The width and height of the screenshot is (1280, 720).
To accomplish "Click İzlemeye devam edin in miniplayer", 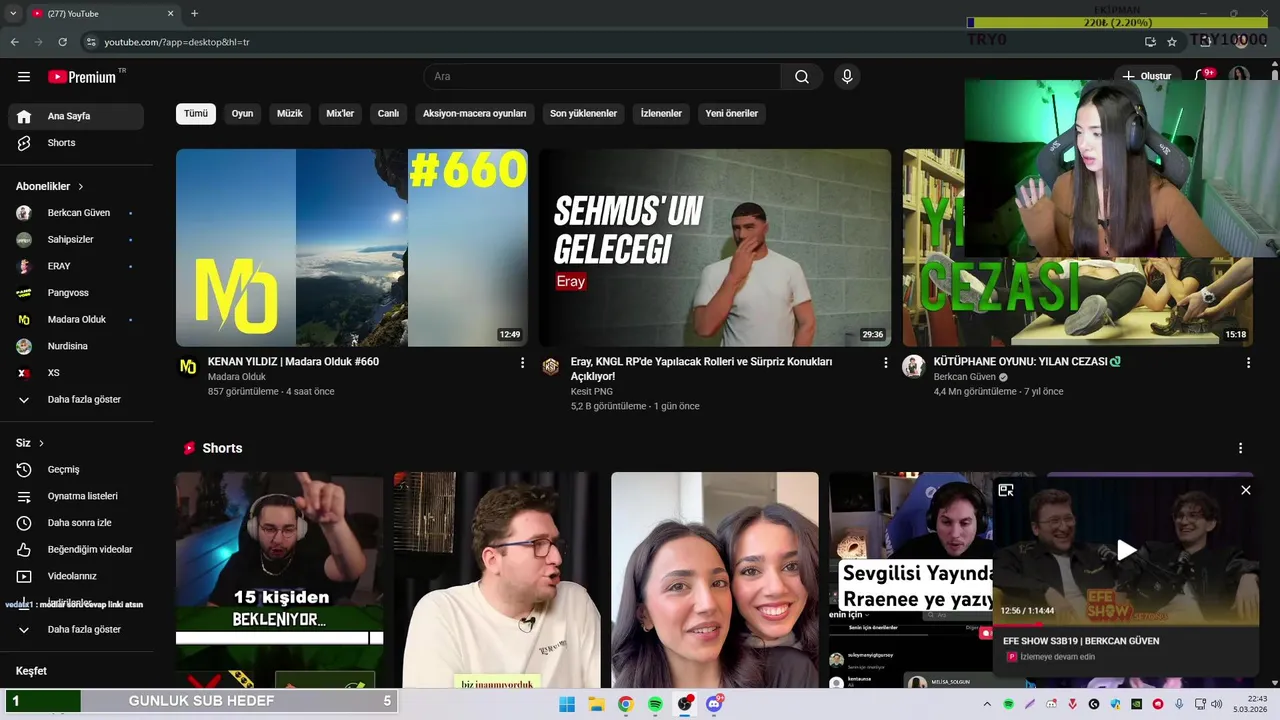I will tap(1058, 657).
